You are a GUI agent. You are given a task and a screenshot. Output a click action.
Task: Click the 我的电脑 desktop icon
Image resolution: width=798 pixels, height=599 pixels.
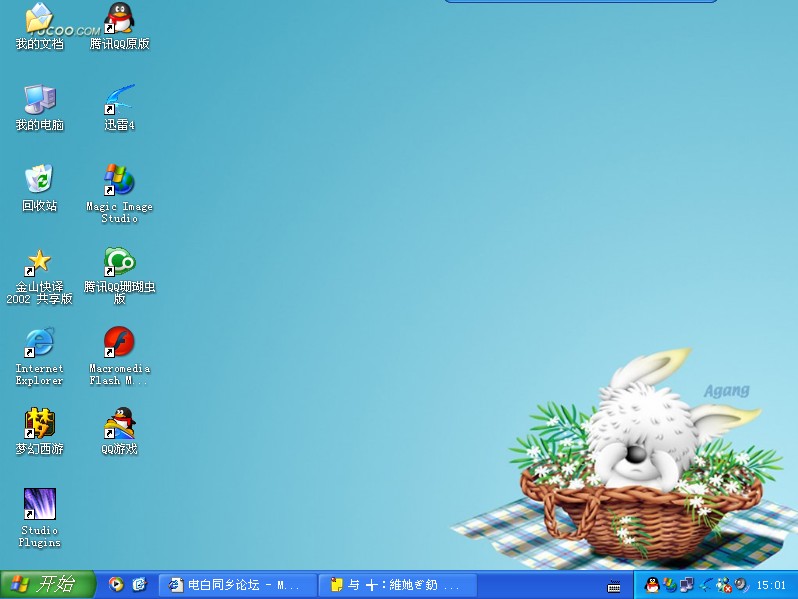point(39,100)
